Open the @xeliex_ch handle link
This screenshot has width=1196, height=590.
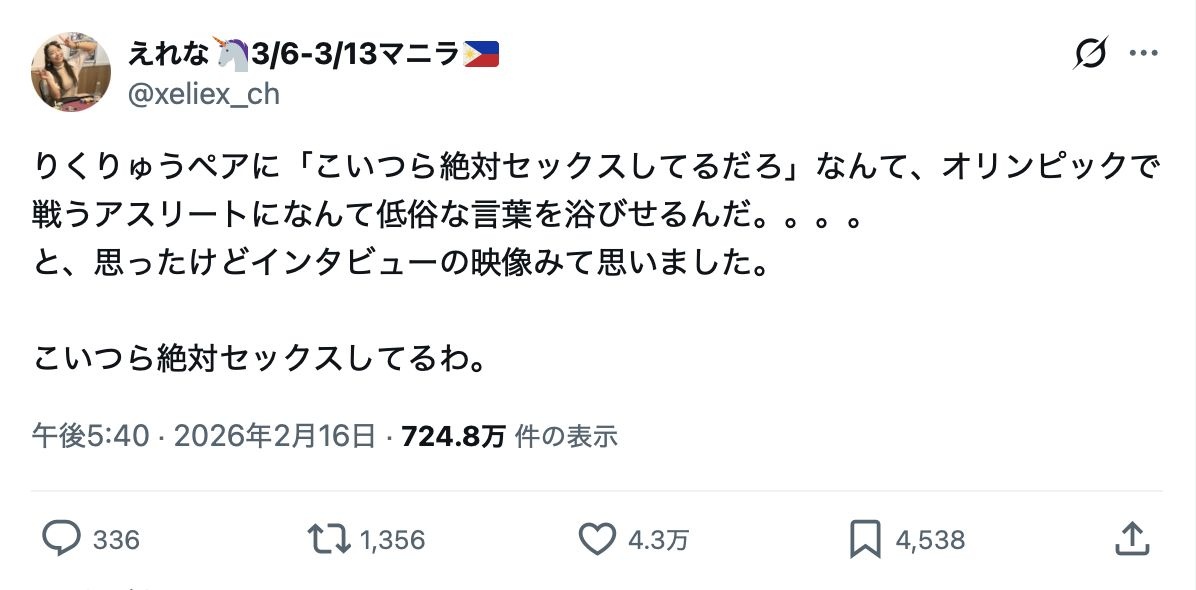pyautogui.click(x=203, y=94)
